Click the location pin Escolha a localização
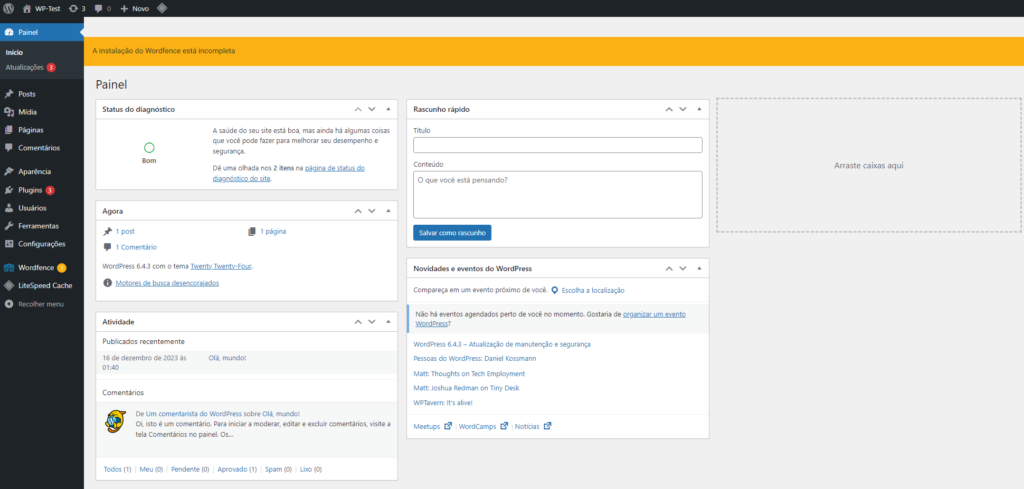 pyautogui.click(x=555, y=290)
